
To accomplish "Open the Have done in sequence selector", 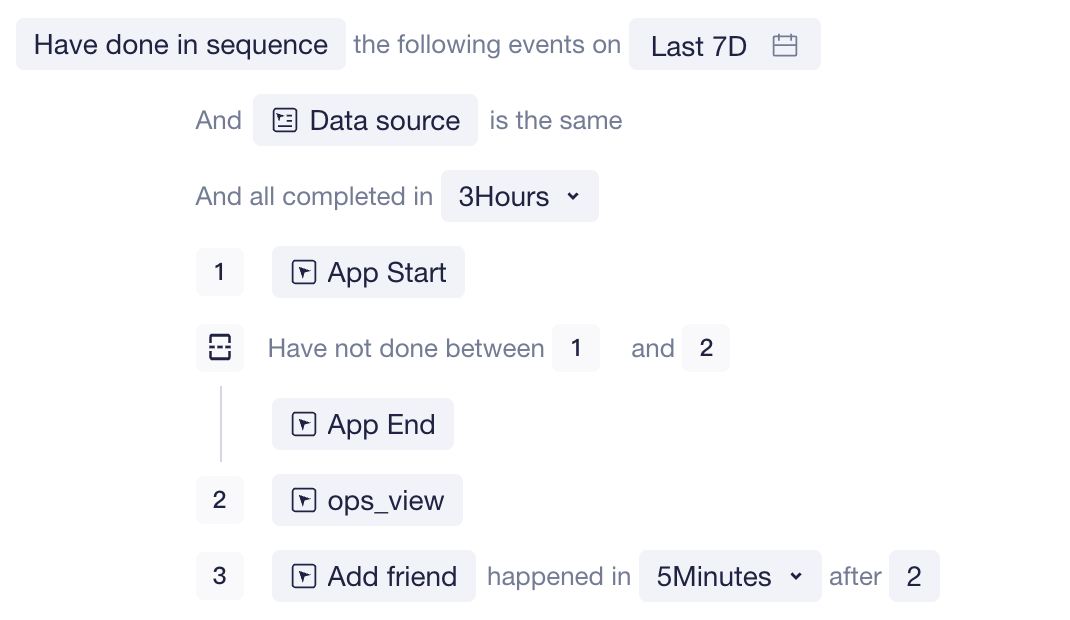I will pyautogui.click(x=181, y=44).
